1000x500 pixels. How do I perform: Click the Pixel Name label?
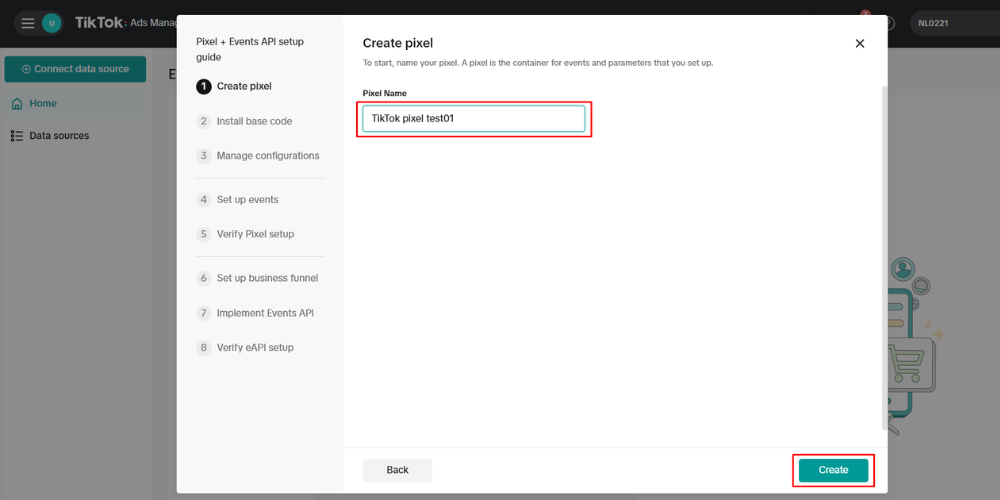click(385, 93)
